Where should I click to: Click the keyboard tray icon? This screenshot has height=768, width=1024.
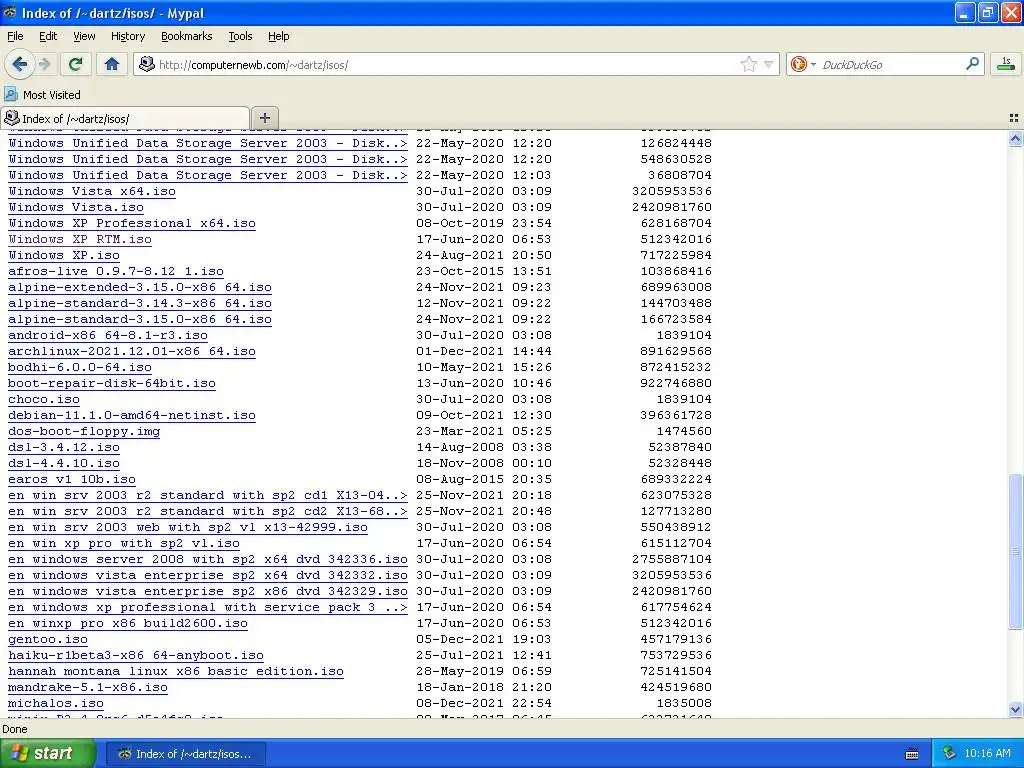(912, 754)
